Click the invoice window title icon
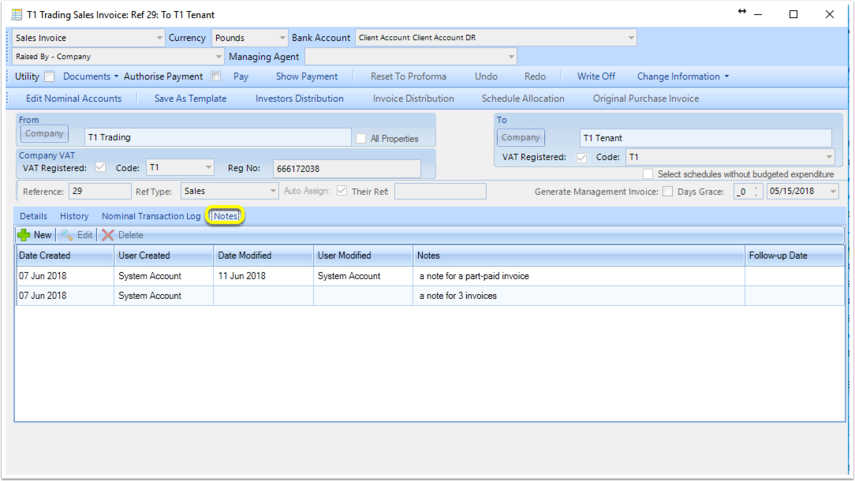This screenshot has width=855, height=481. [17, 15]
